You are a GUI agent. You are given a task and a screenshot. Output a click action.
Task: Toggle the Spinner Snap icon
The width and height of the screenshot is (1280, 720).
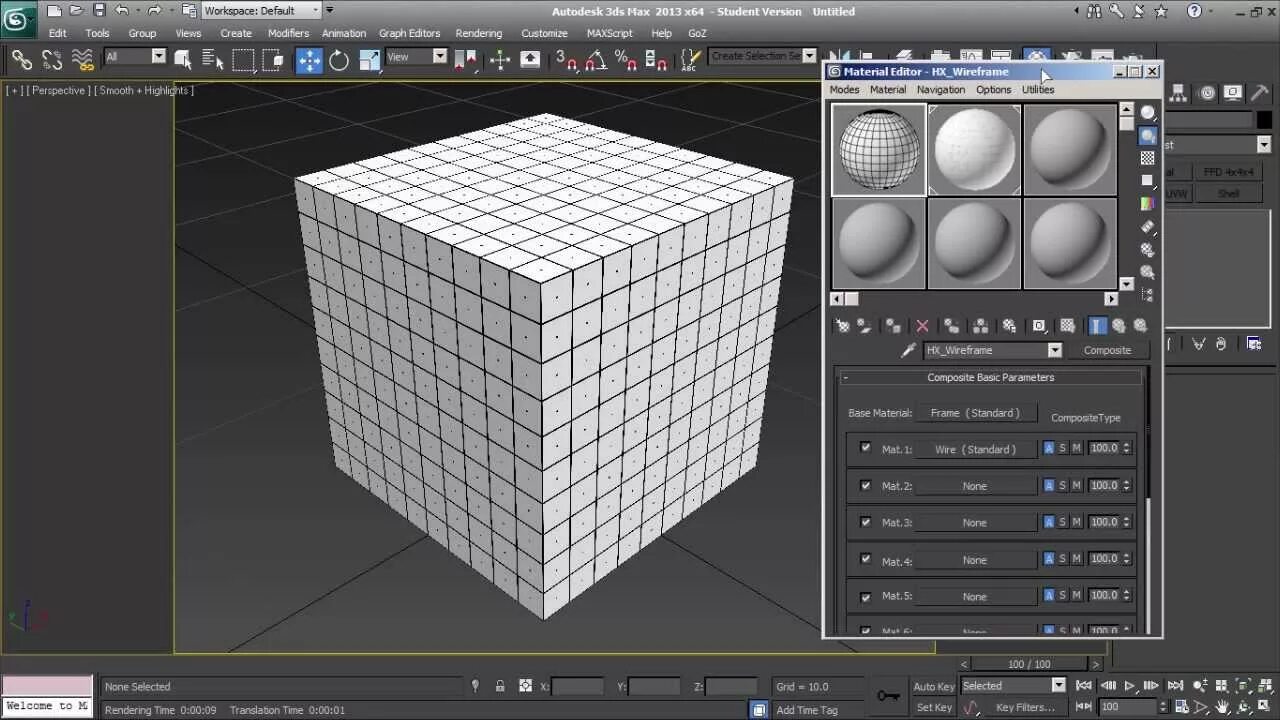tap(657, 60)
